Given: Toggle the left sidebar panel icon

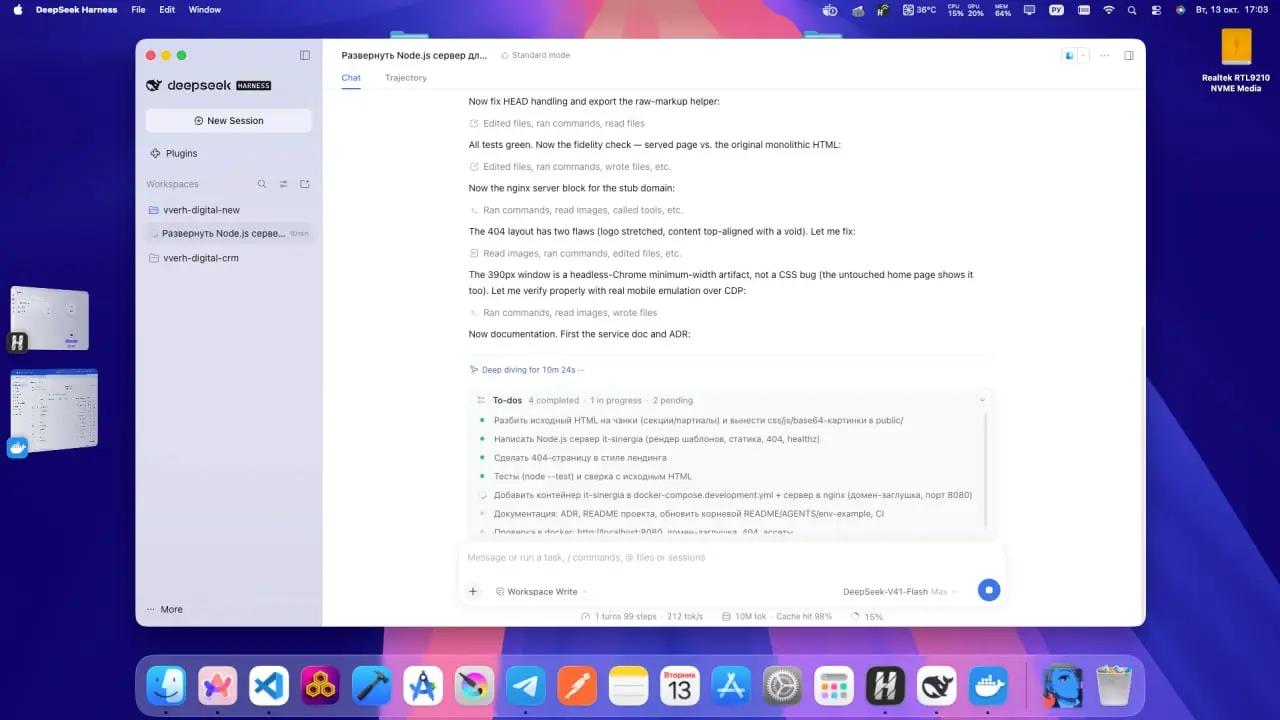Looking at the screenshot, I should point(305,55).
